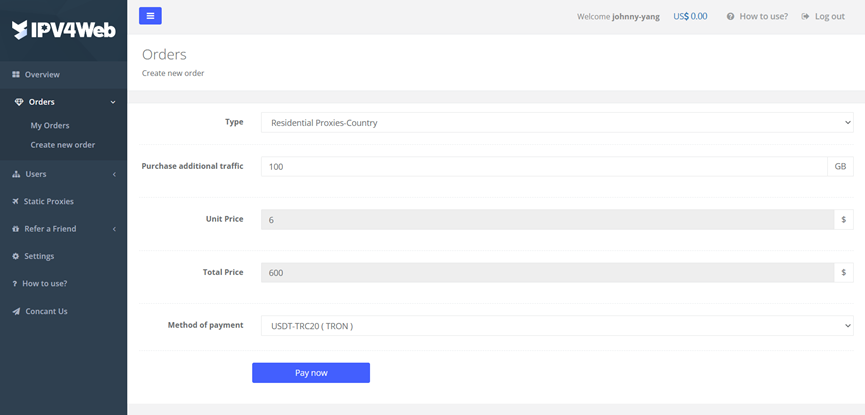Viewport: 865px width, 415px height.
Task: Click the Concant Us paper plane icon
Action: click(x=16, y=311)
